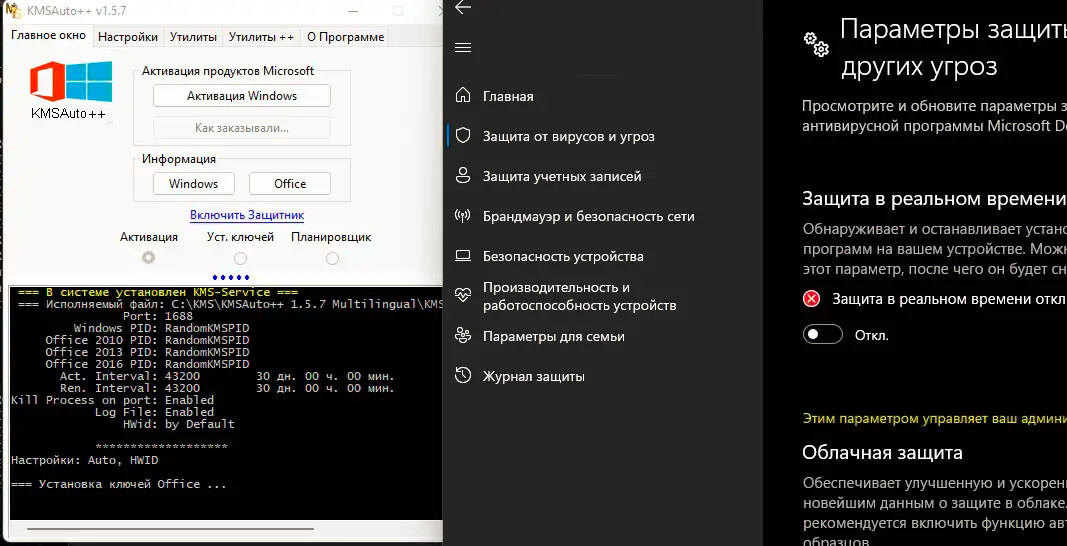Image resolution: width=1067 pixels, height=546 pixels.
Task: Click the KMSAuto++ title bar app icon
Action: tap(12, 12)
